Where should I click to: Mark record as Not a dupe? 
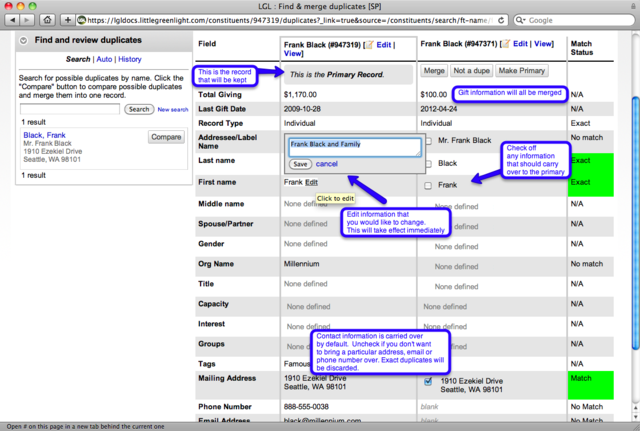click(471, 71)
